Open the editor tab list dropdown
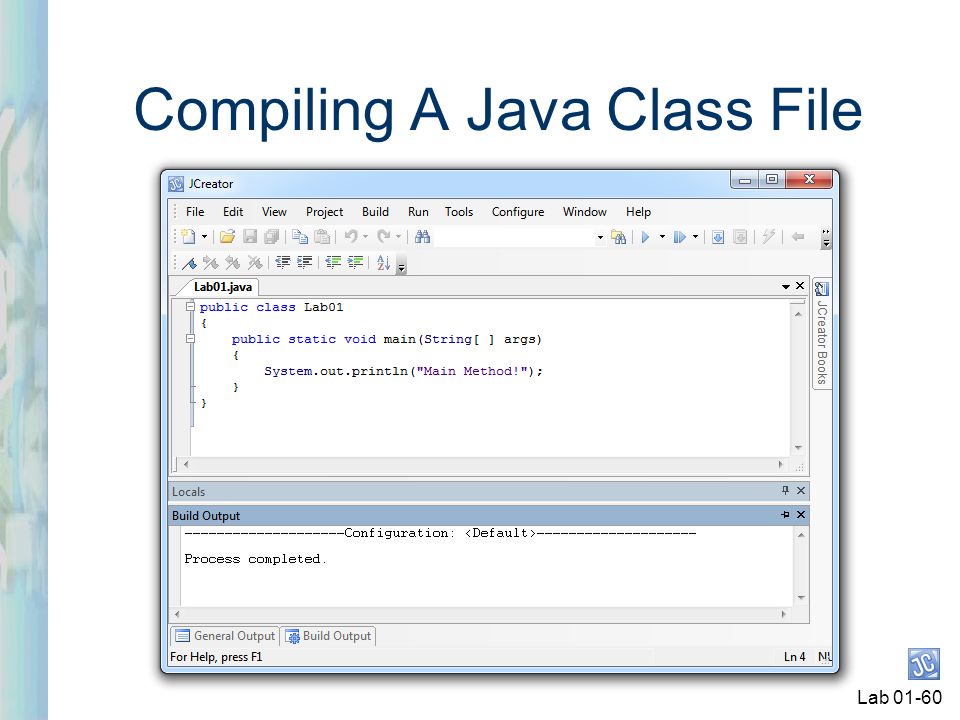The height and width of the screenshot is (720, 960). (x=786, y=287)
